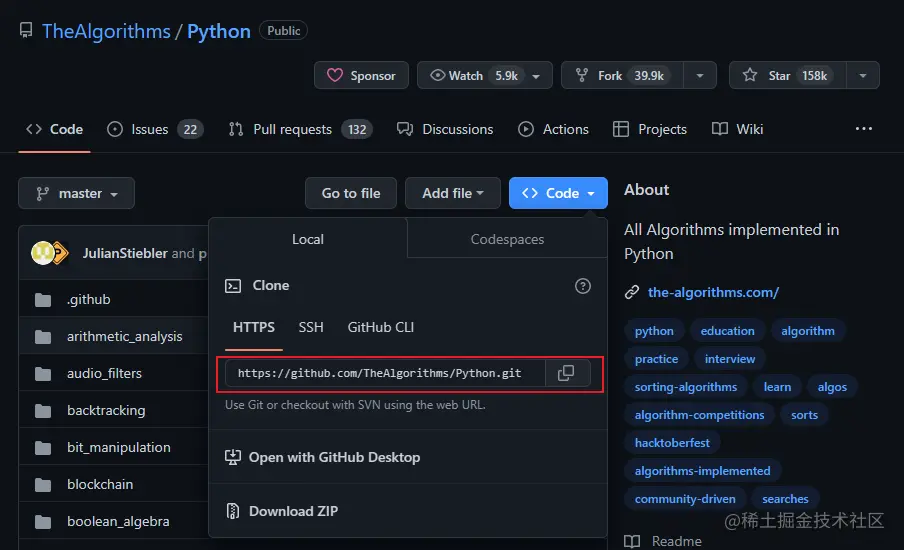Click the sorting-algorithms topic tag

coord(685,387)
